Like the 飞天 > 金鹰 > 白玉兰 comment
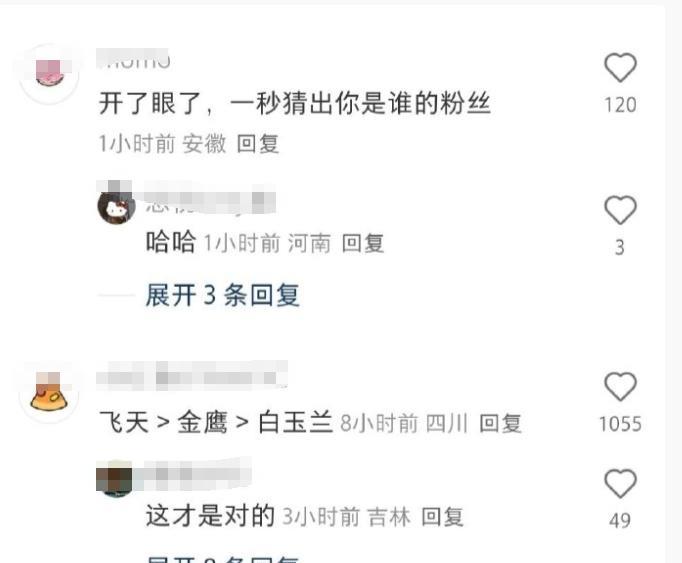Viewport: 682px width, 563px height. (x=620, y=386)
